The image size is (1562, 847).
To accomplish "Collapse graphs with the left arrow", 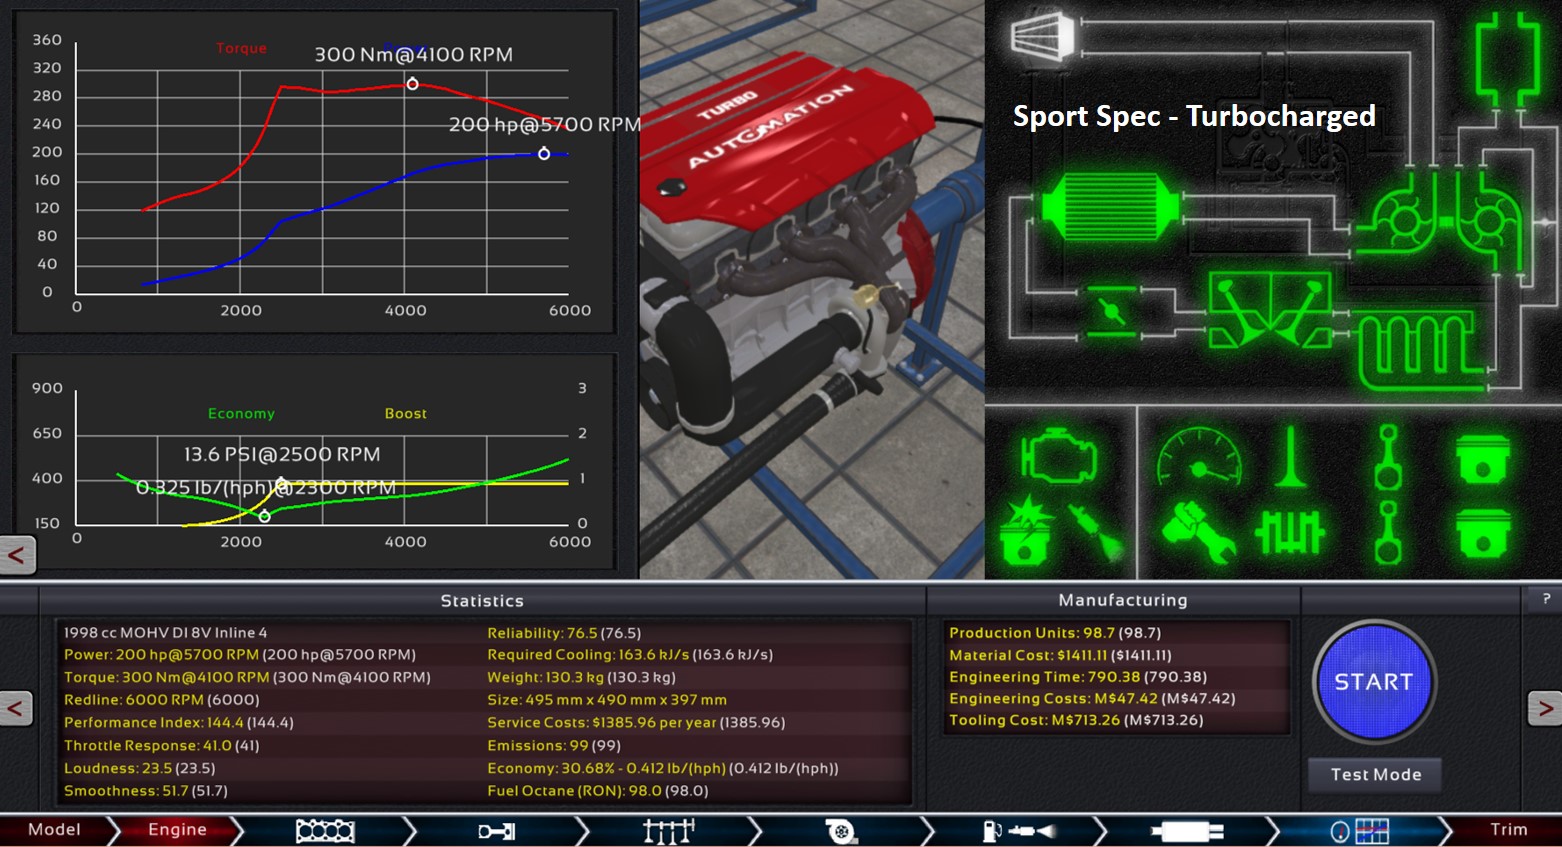I will coord(17,555).
